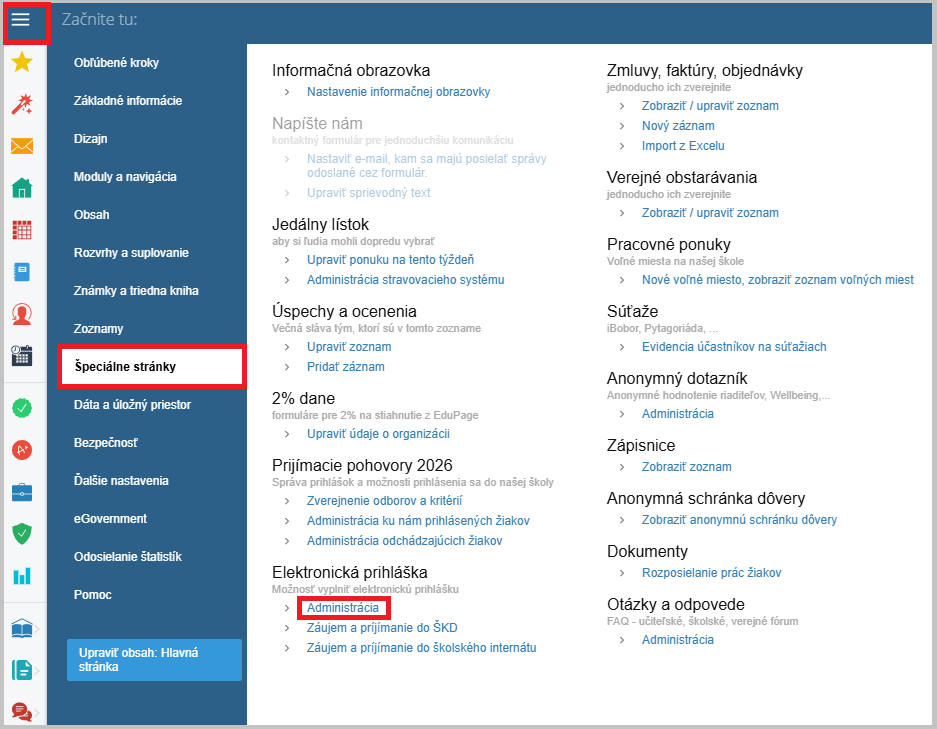Go to Bezpečnosť menu section
This screenshot has width=937, height=729.
coord(106,443)
